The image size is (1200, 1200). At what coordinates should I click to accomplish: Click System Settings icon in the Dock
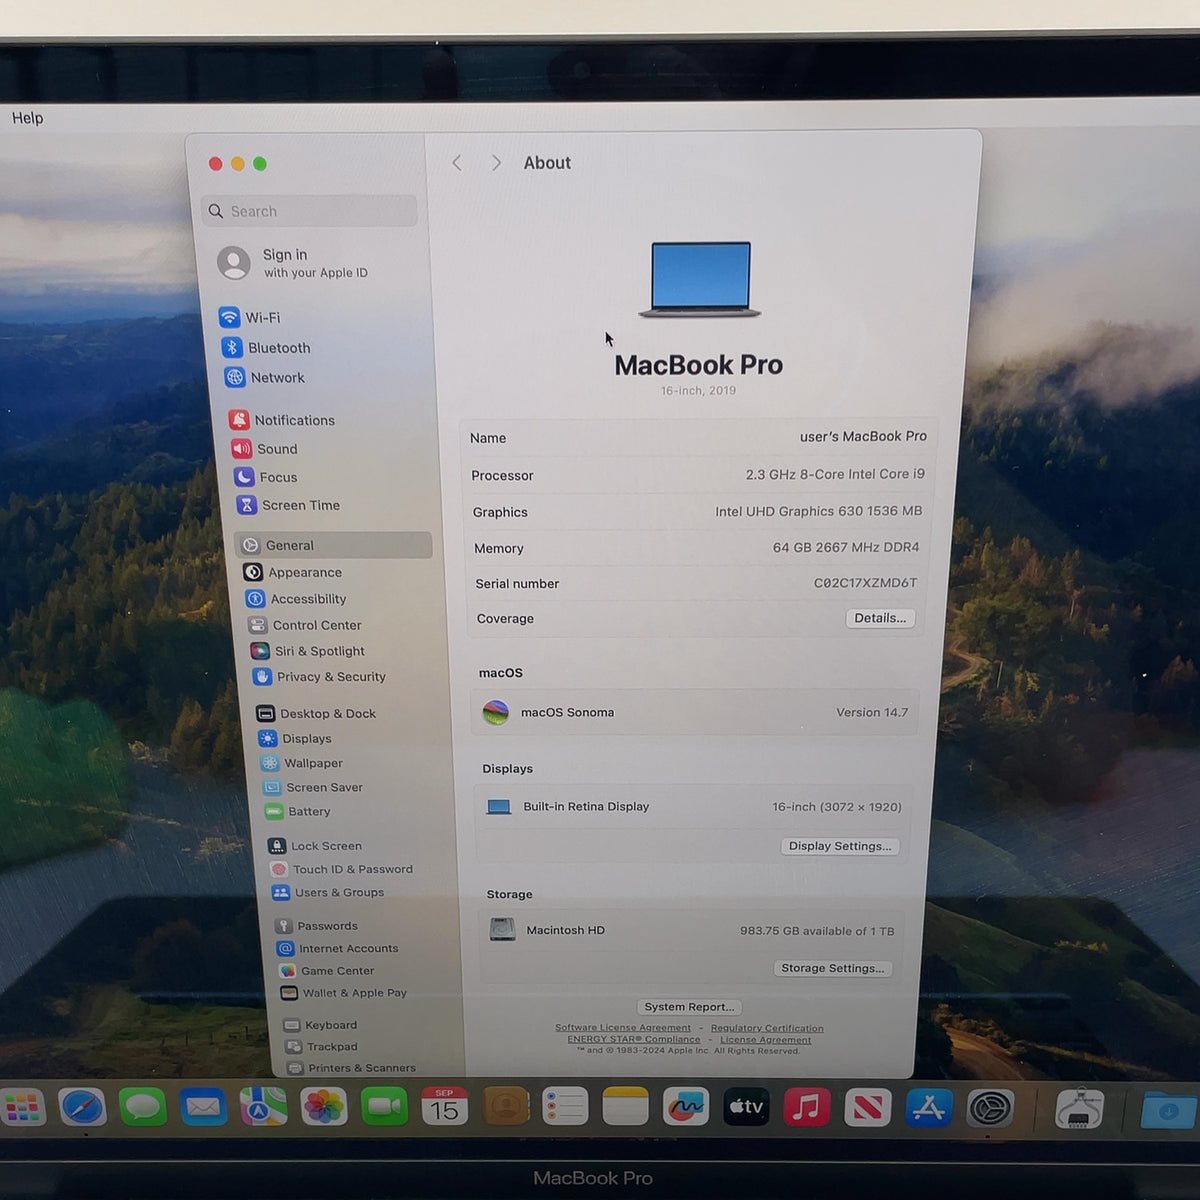990,1108
